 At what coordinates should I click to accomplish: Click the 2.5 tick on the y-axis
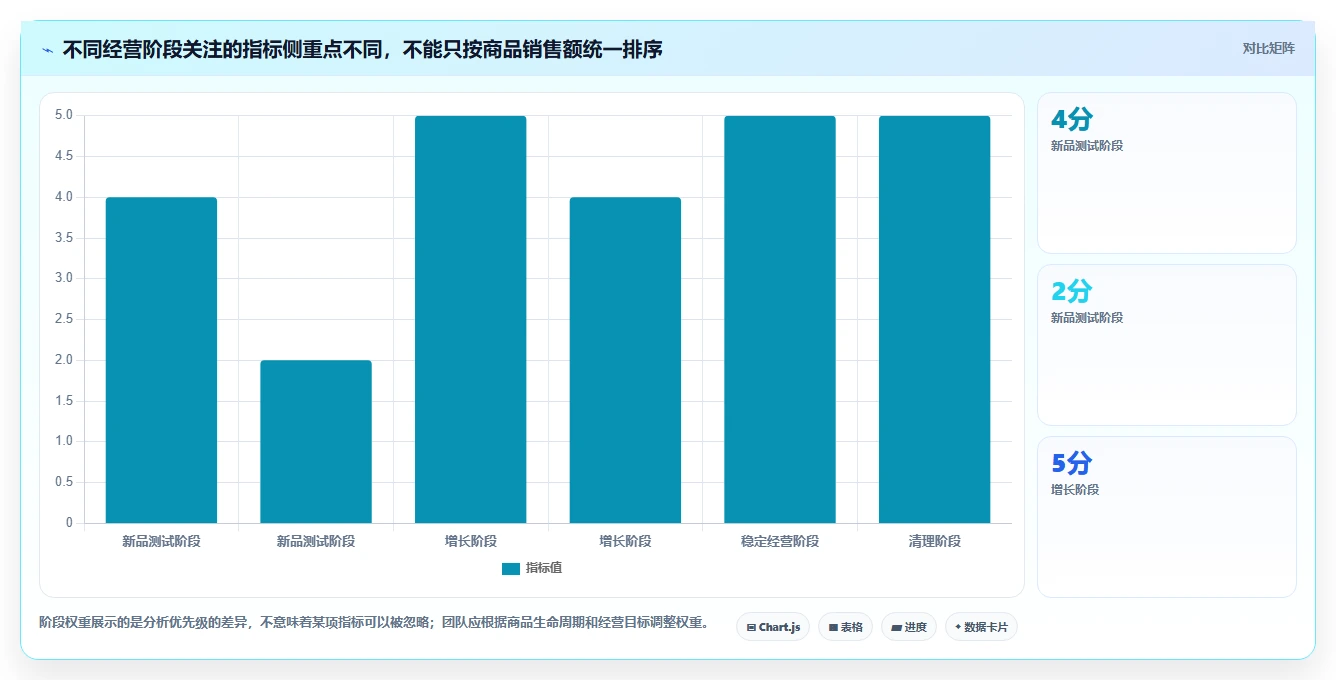tap(64, 319)
